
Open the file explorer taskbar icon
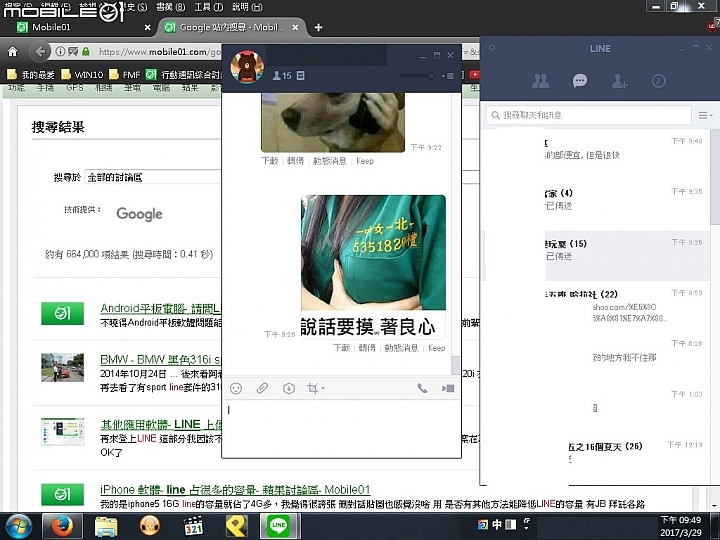pos(106,527)
